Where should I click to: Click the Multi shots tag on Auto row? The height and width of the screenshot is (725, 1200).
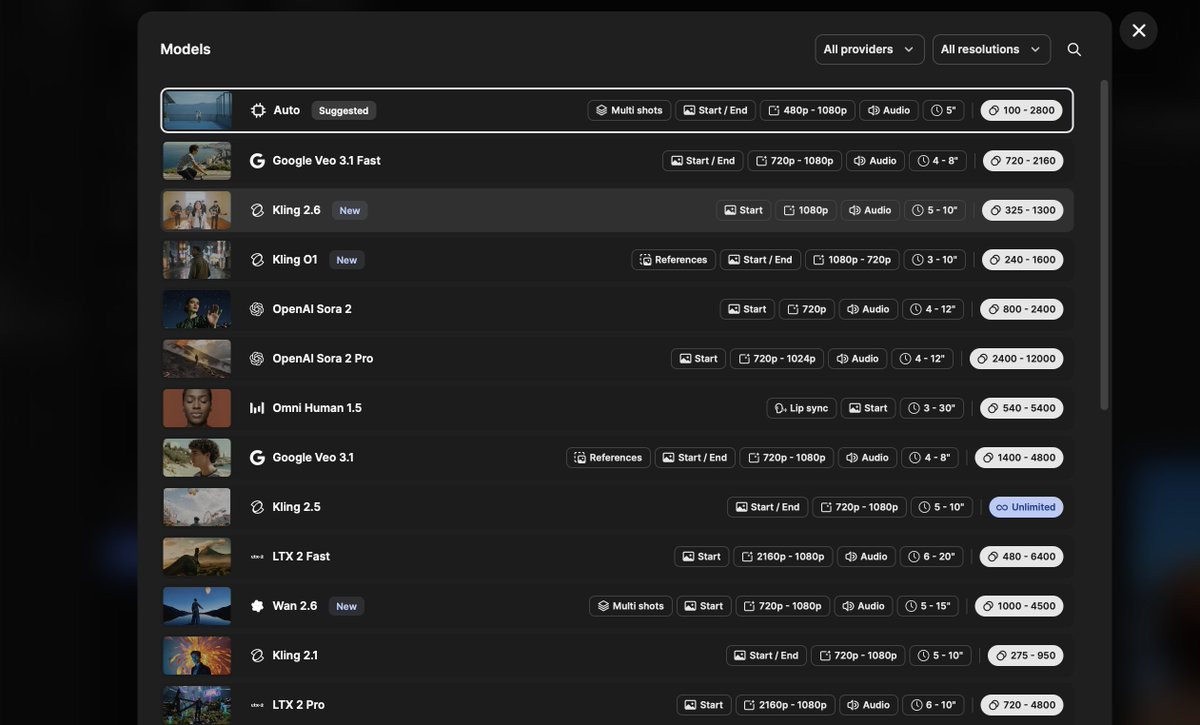click(x=629, y=110)
